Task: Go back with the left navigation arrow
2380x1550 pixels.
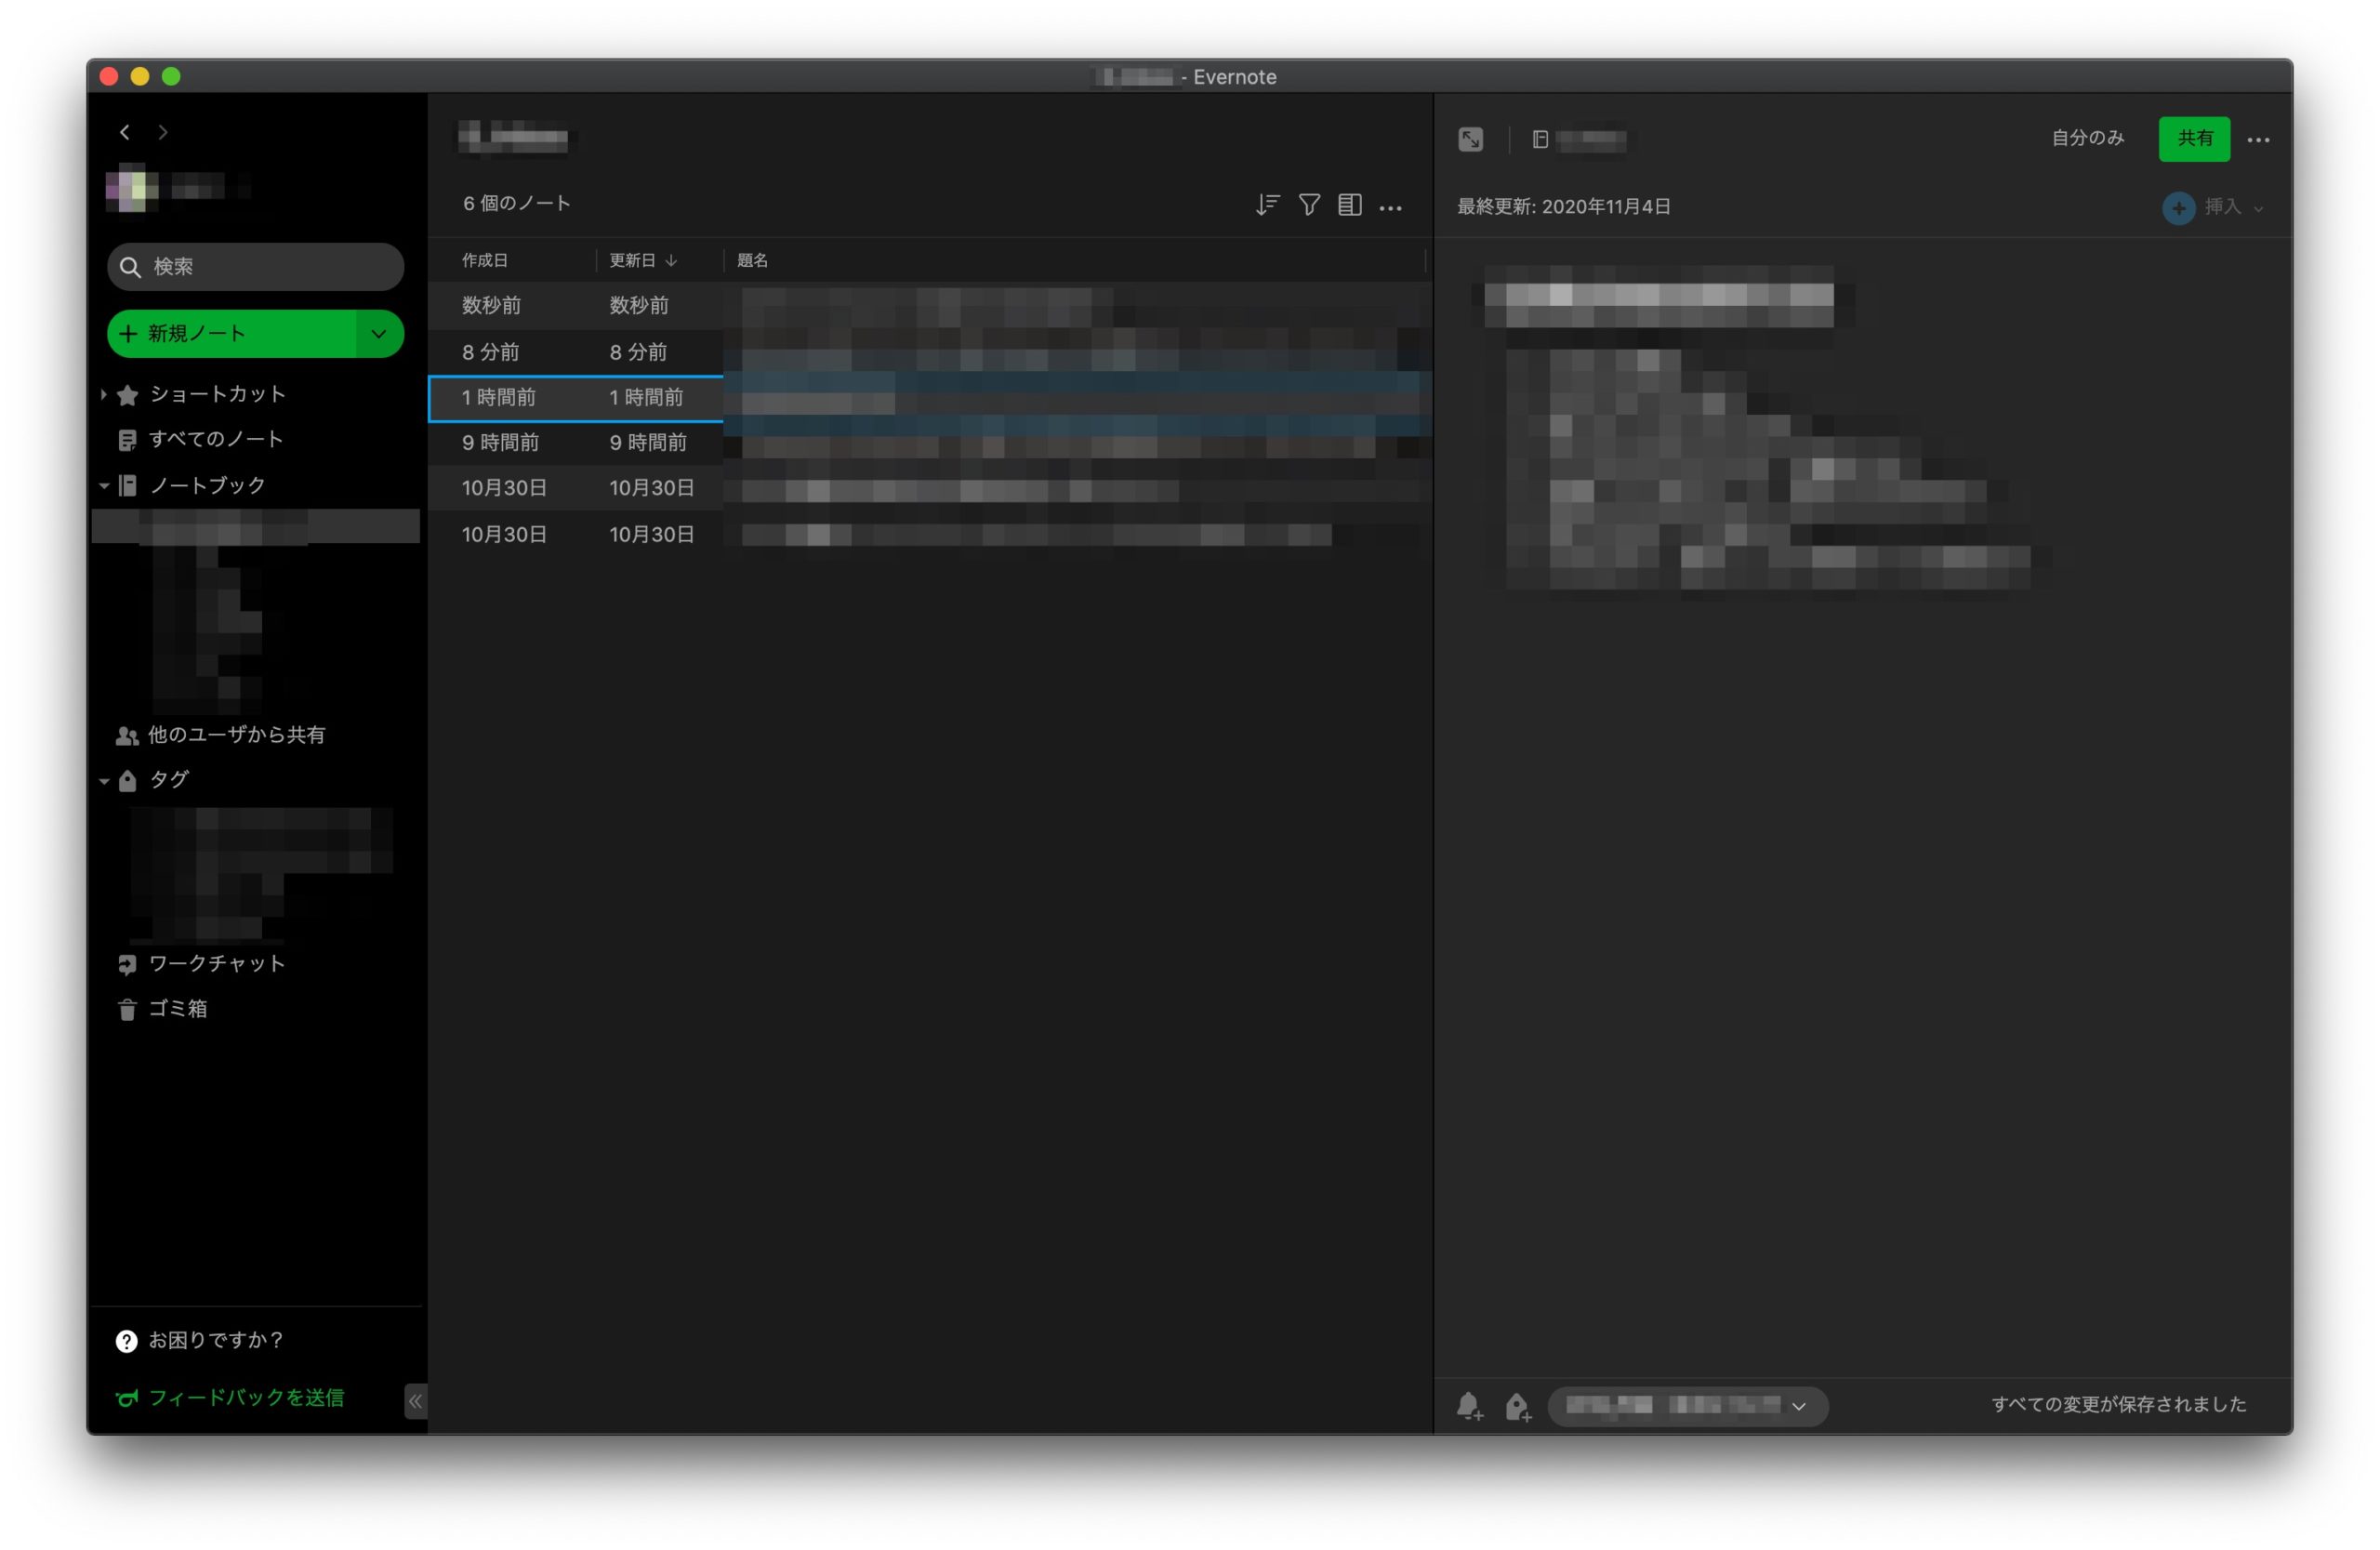Action: pyautogui.click(x=125, y=132)
